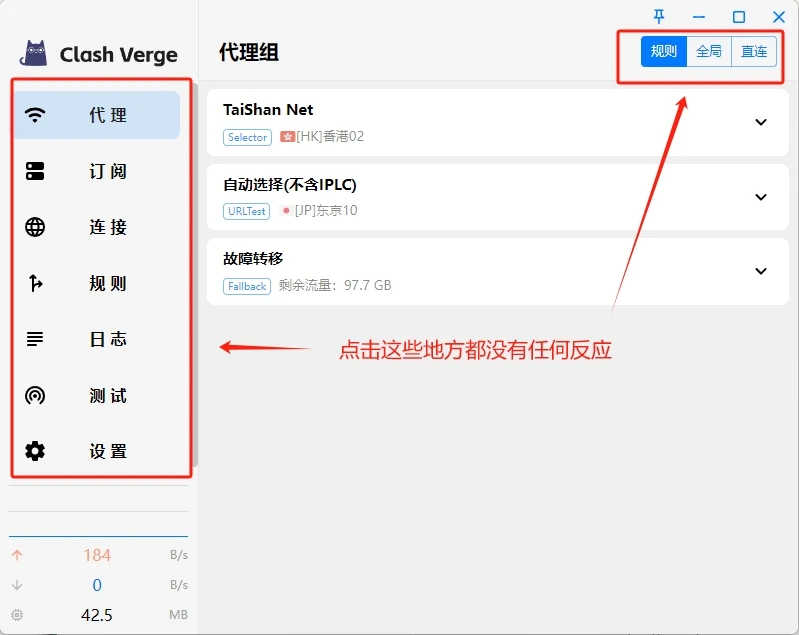Click the download speed value 0
The image size is (799, 635).
97,585
